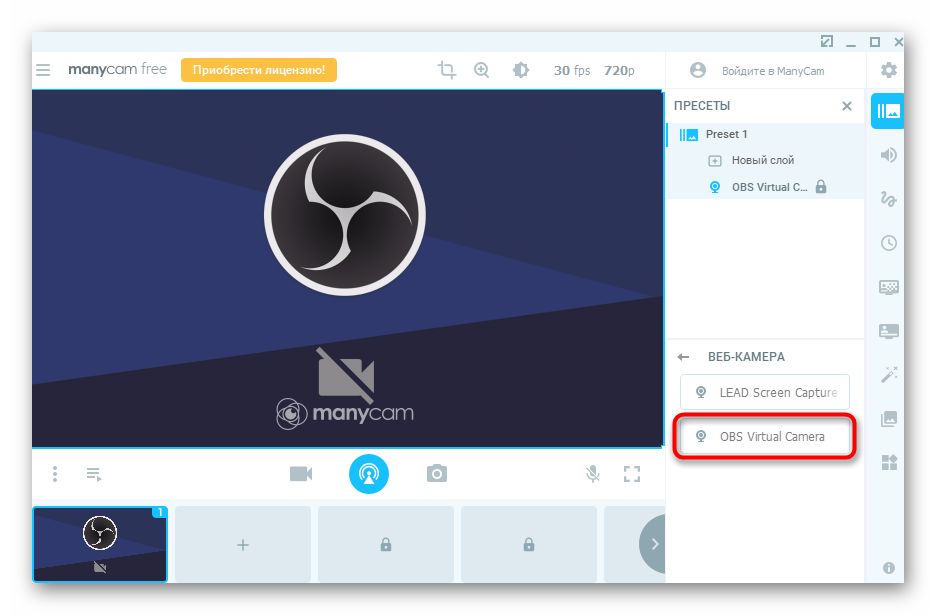The width and height of the screenshot is (936, 615).
Task: Take a snapshot with camera icon
Action: click(436, 473)
